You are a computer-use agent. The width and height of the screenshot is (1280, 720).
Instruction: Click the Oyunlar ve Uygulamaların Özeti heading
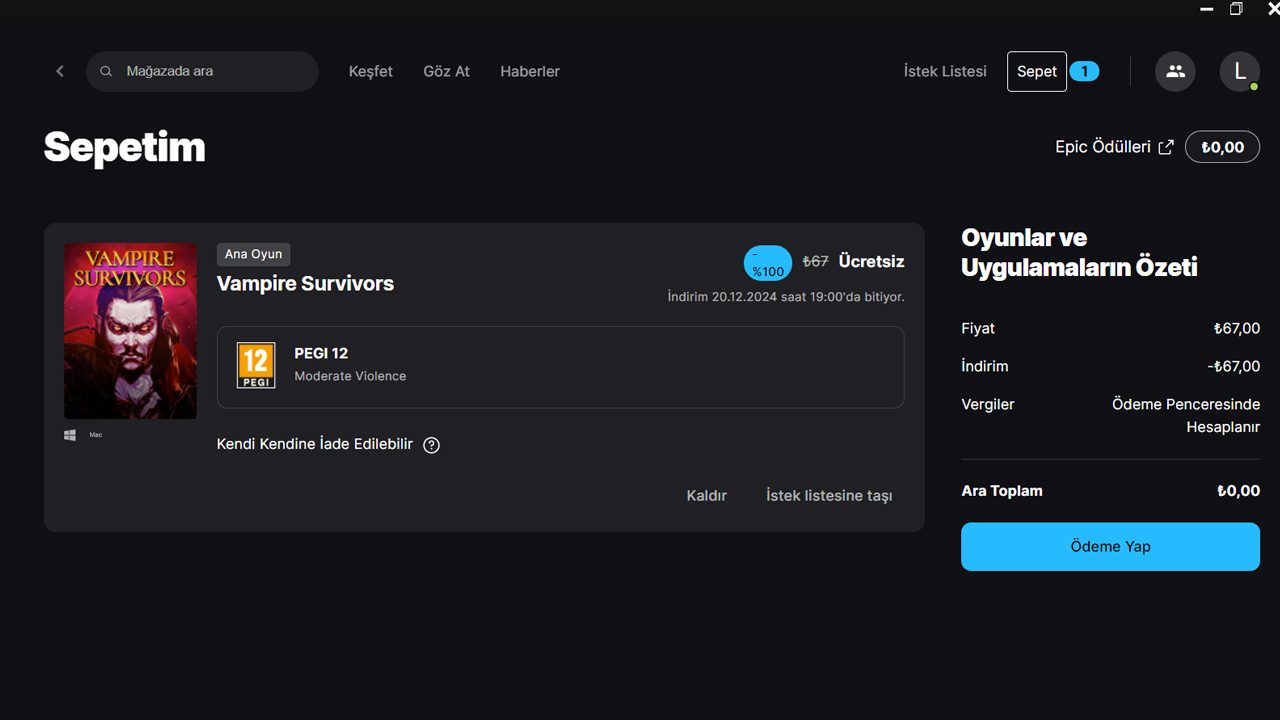click(1079, 253)
